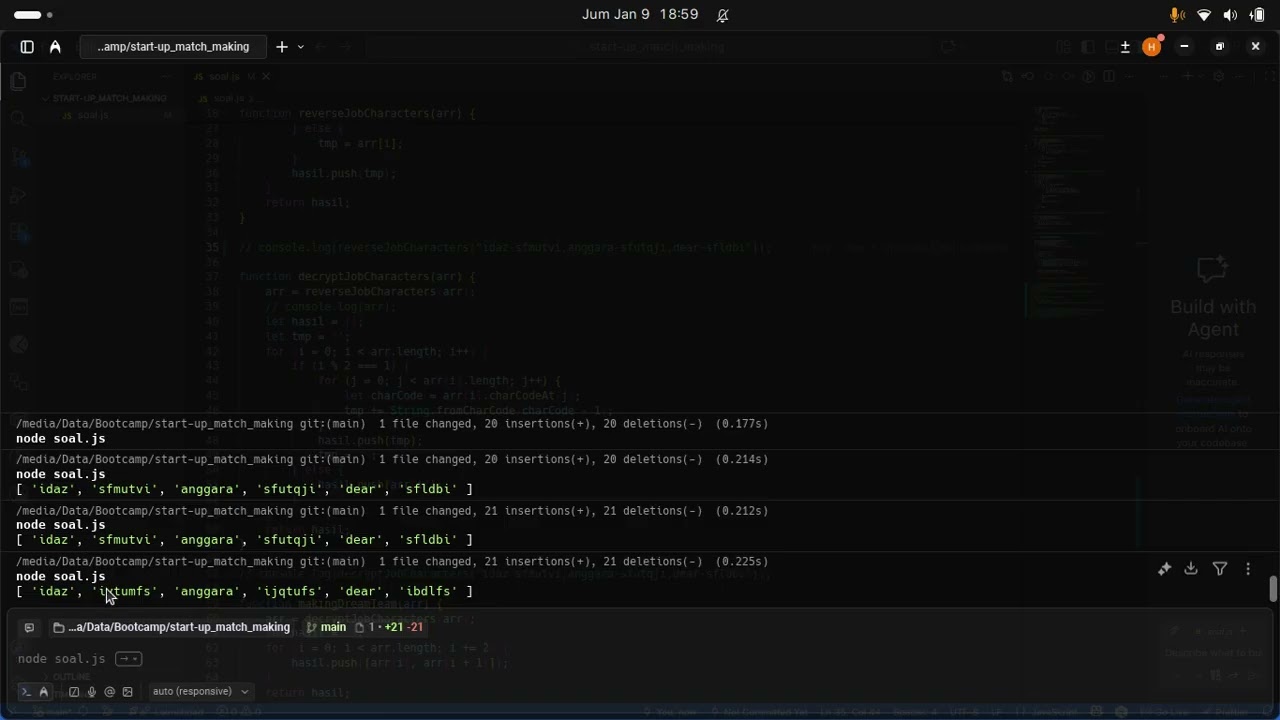Click the command block header ending (0.225s)

[392, 562]
